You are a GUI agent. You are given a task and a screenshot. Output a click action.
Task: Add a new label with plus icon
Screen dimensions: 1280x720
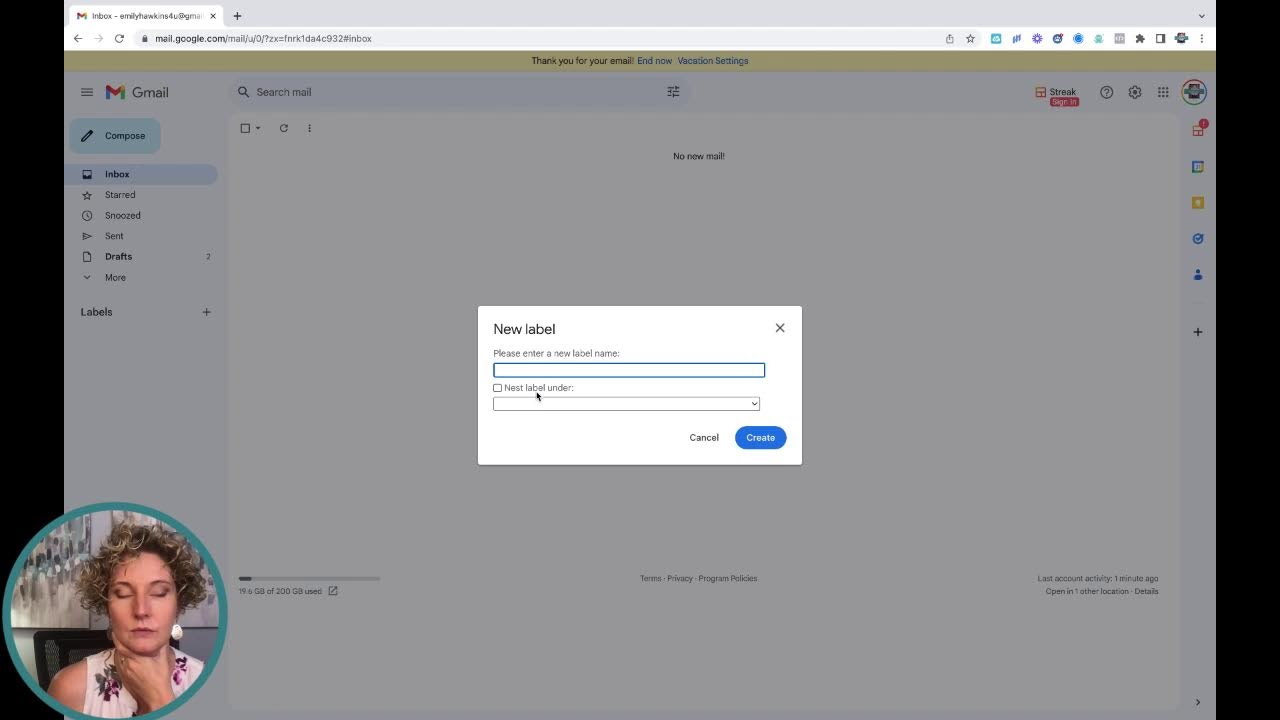pyautogui.click(x=206, y=312)
